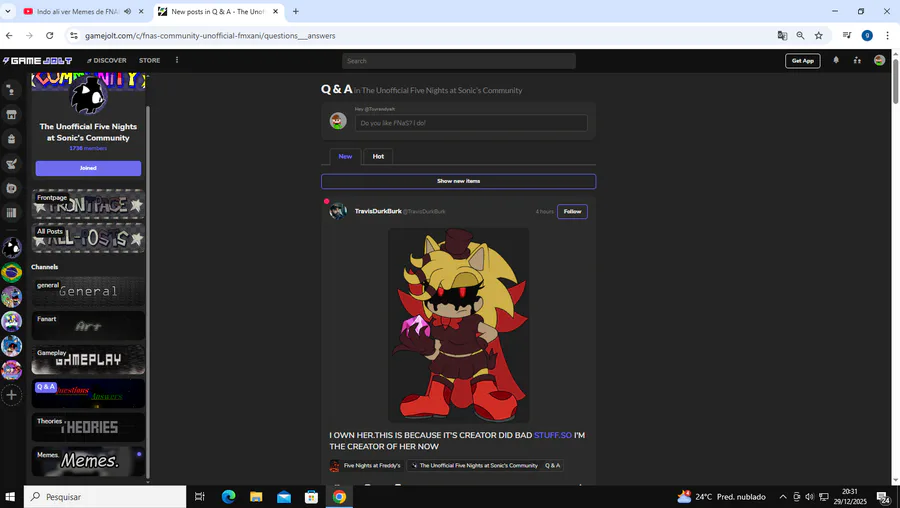The image size is (900, 508).
Task: Open the quests icon in the left rail
Action: (11, 164)
